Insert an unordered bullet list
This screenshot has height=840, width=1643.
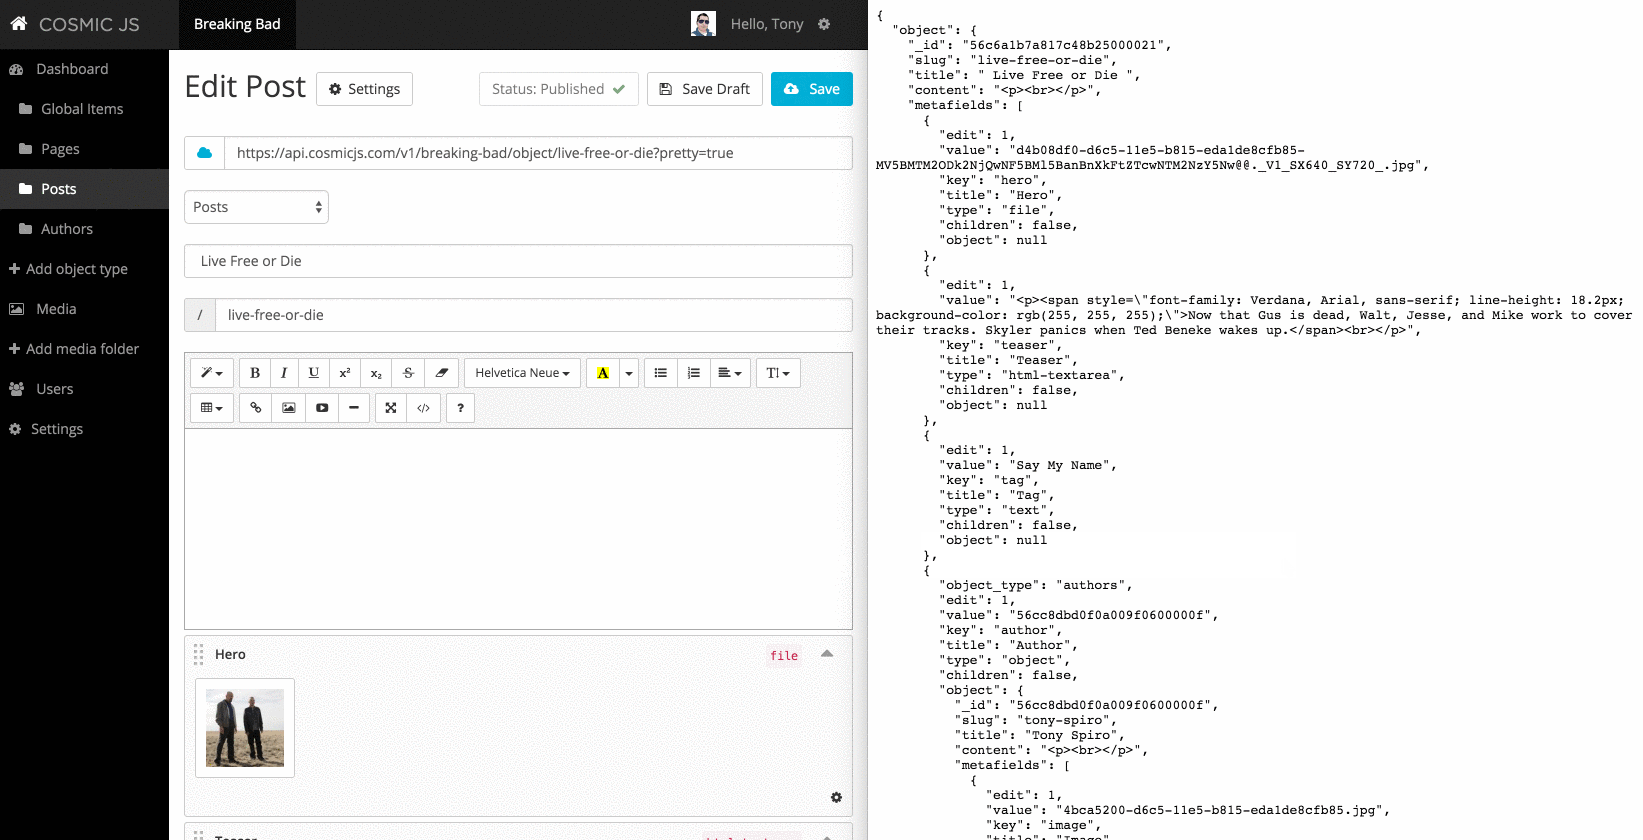tap(661, 373)
